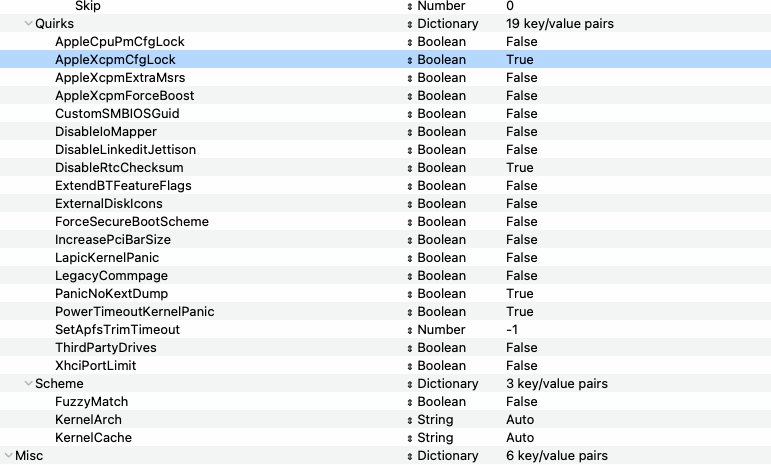771x465 pixels.
Task: Open type stepper for Quirks row
Action: (x=410, y=24)
